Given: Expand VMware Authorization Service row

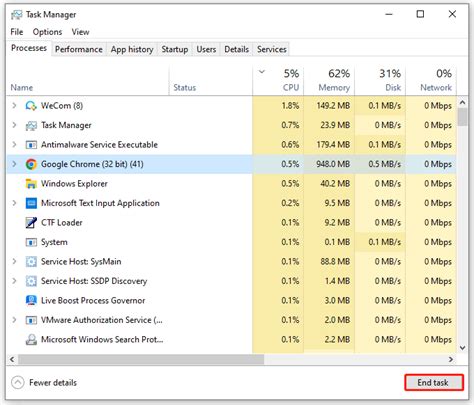Looking at the screenshot, I should click(x=14, y=320).
